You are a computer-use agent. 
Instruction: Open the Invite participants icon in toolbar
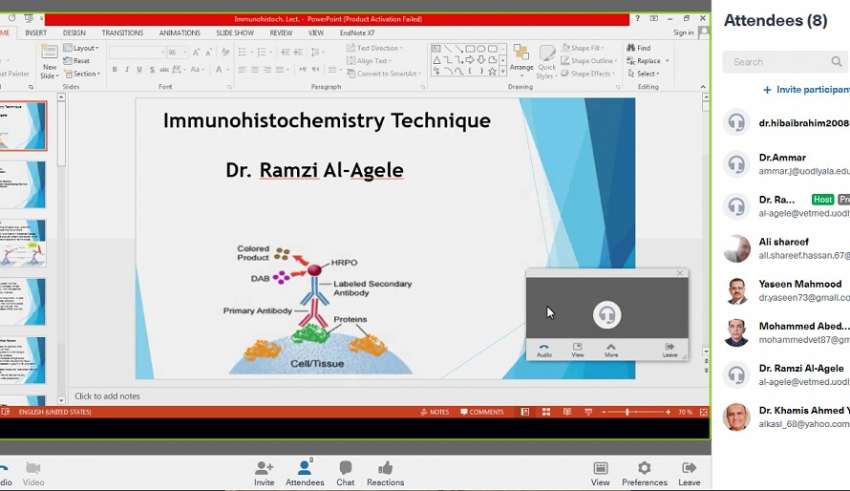(264, 469)
